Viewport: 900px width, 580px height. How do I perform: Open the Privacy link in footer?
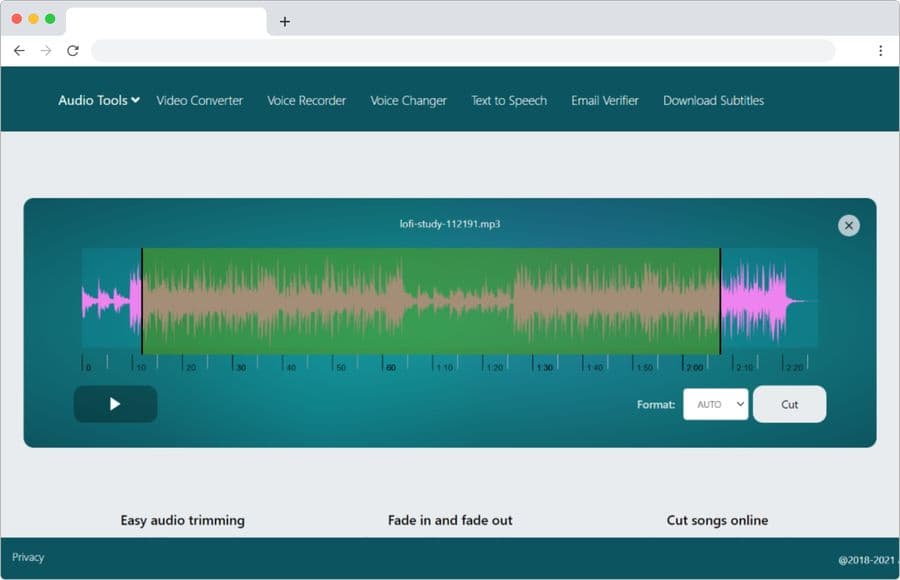click(x=28, y=557)
